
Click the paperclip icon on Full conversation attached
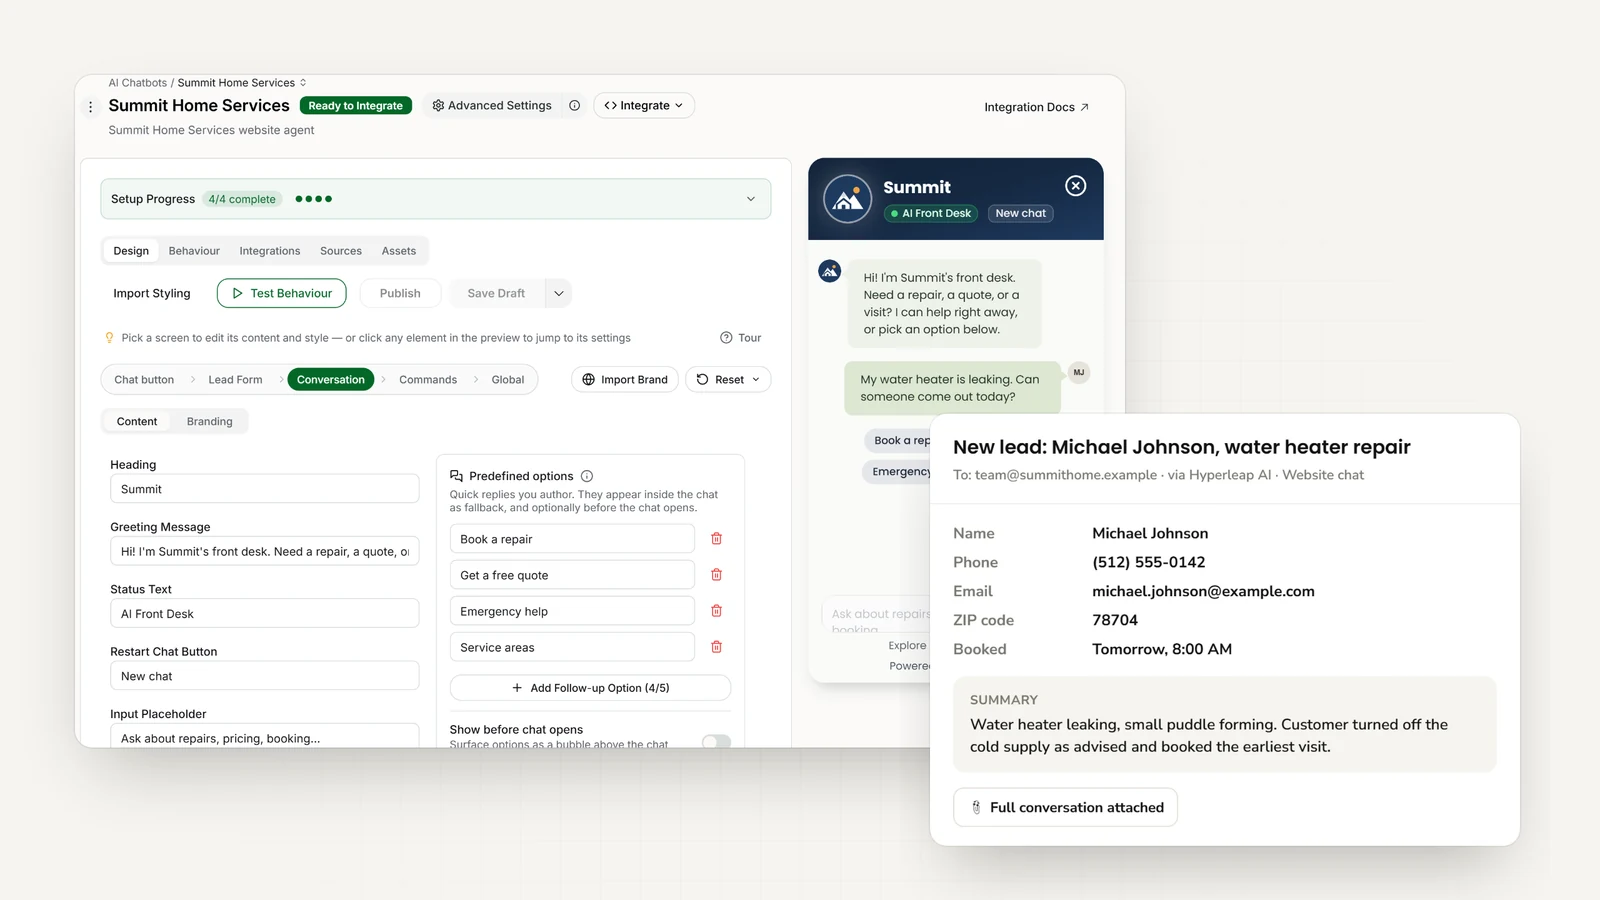click(977, 808)
